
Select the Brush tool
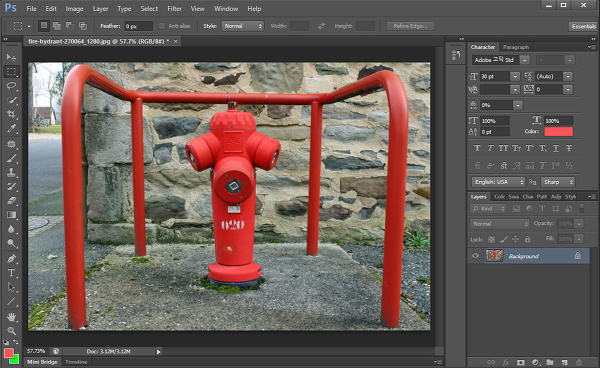point(11,158)
